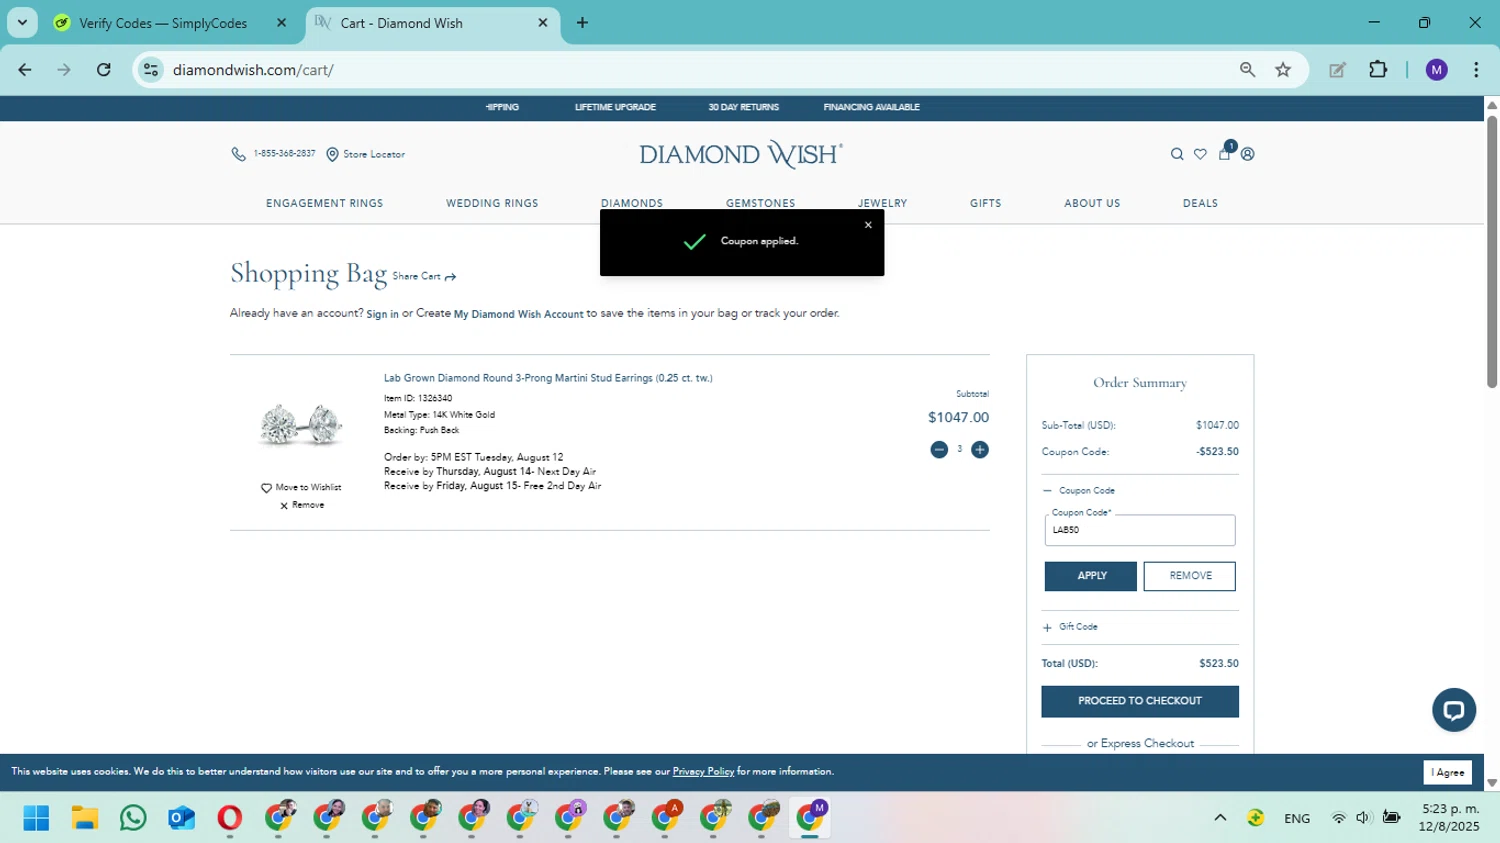Image resolution: width=1500 pixels, height=843 pixels.
Task: Open the shopping bag icon with badge
Action: [x=1225, y=152]
